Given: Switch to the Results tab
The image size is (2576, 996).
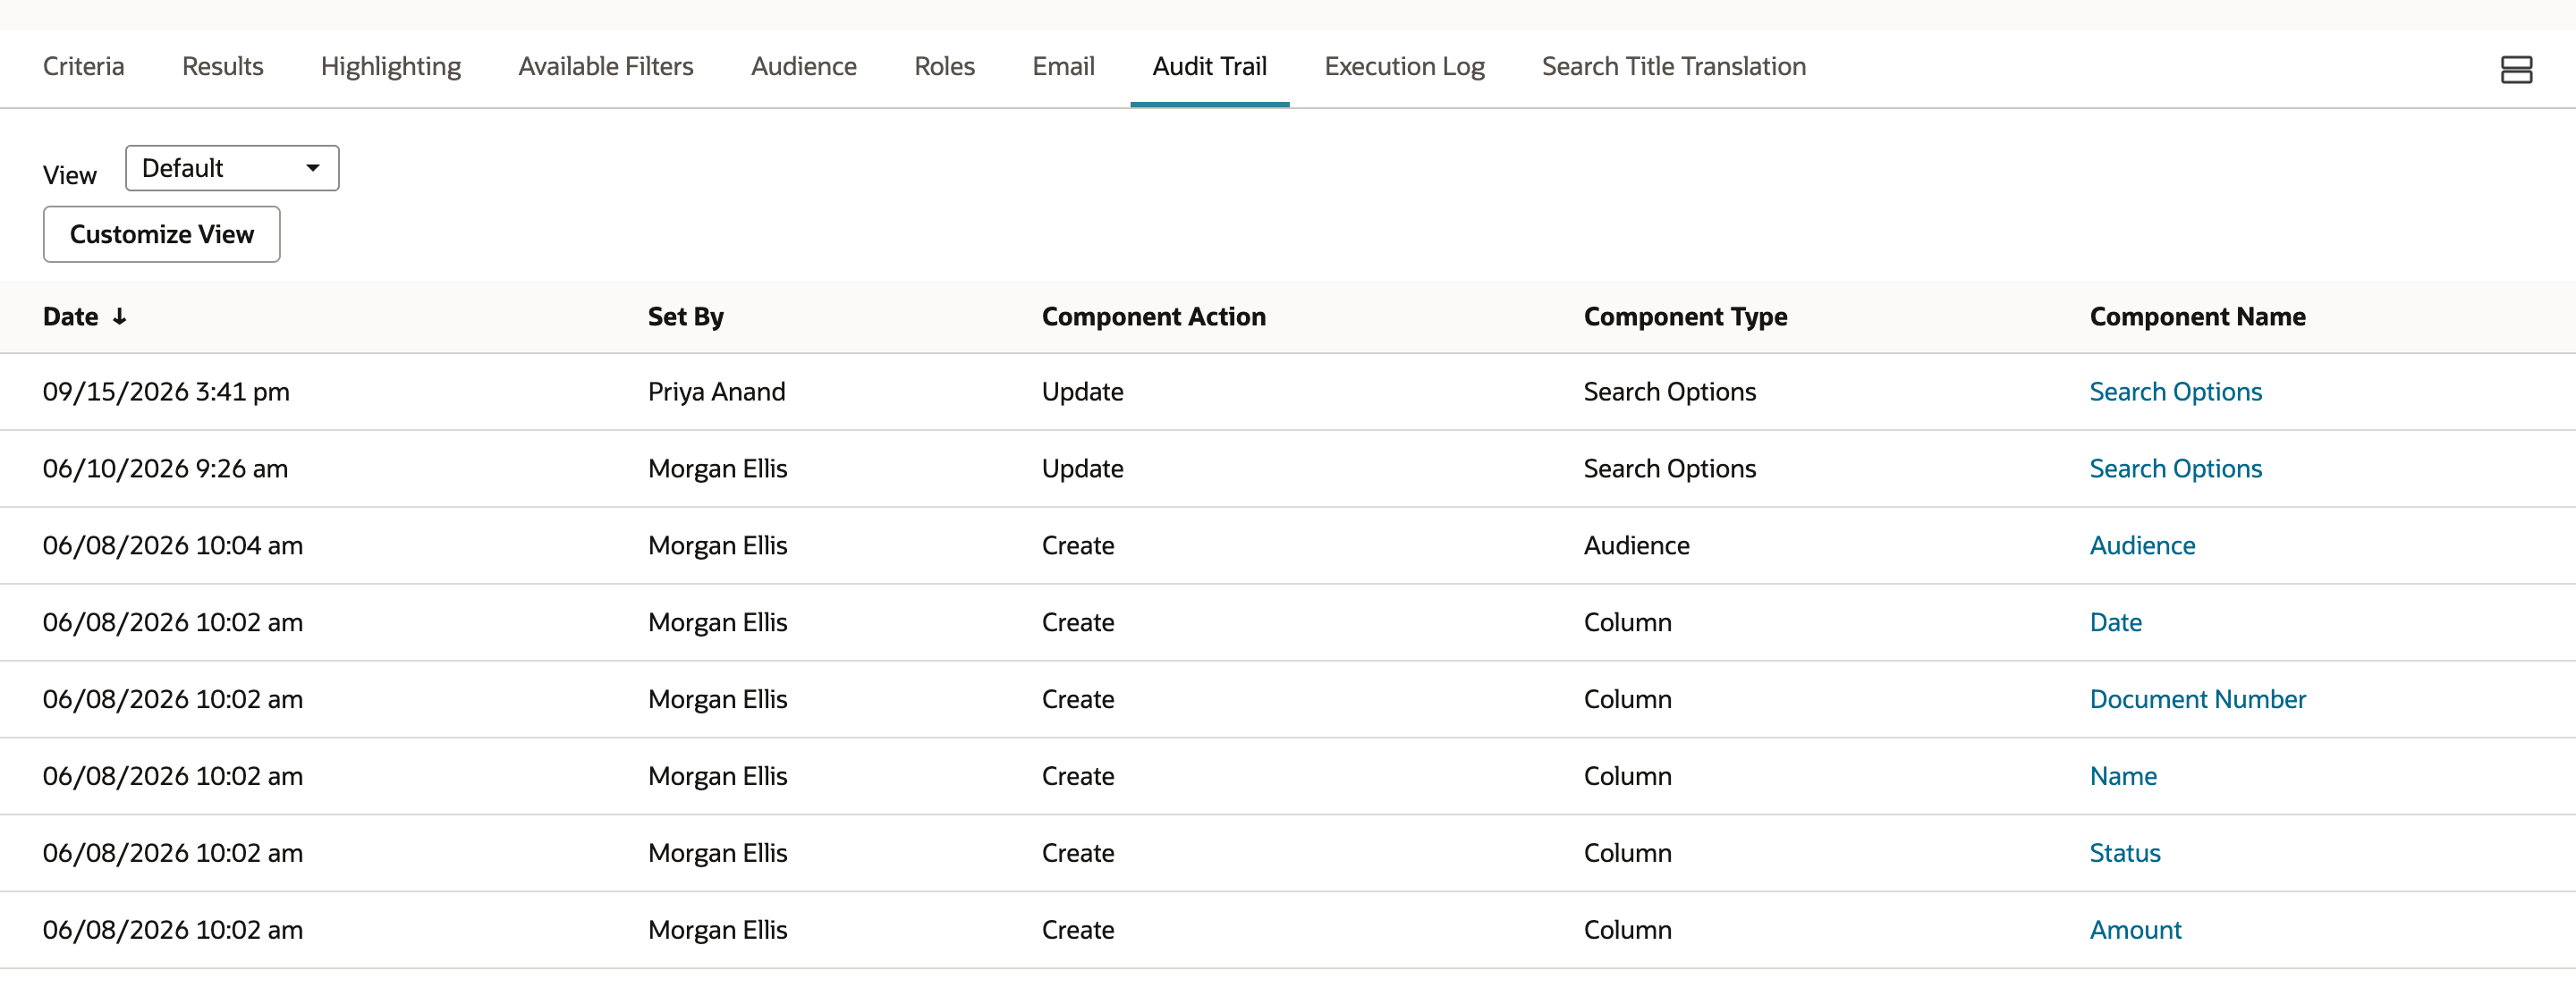Looking at the screenshot, I should pos(223,66).
